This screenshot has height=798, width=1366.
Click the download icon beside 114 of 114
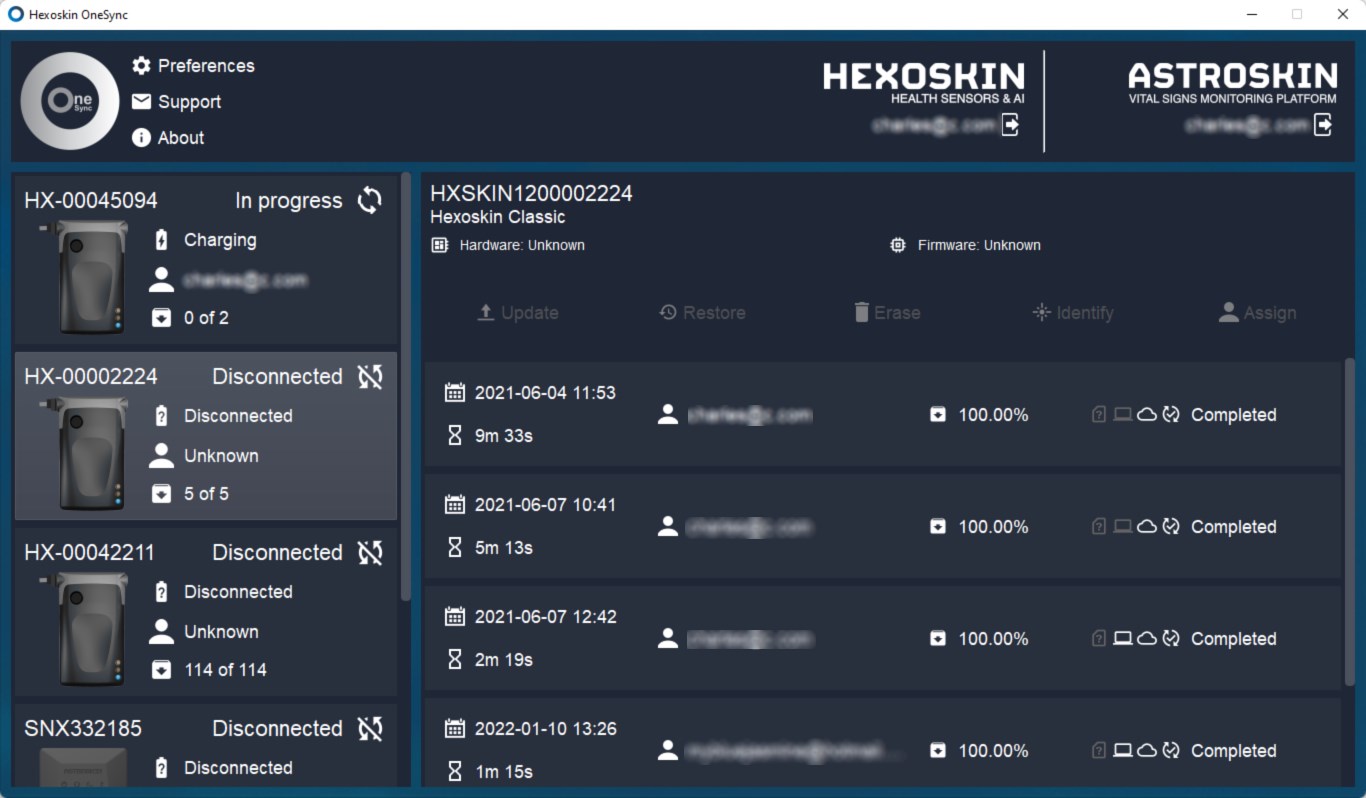pyautogui.click(x=161, y=670)
